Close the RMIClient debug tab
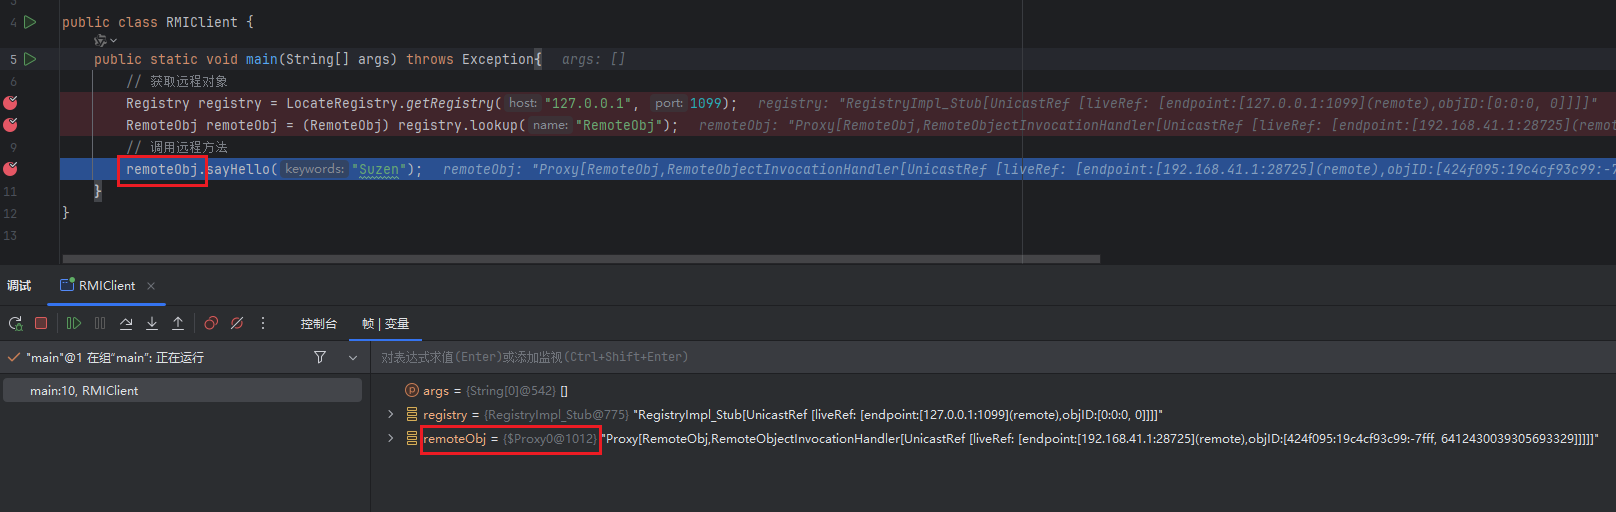Viewport: 1616px width, 512px height. (x=151, y=286)
